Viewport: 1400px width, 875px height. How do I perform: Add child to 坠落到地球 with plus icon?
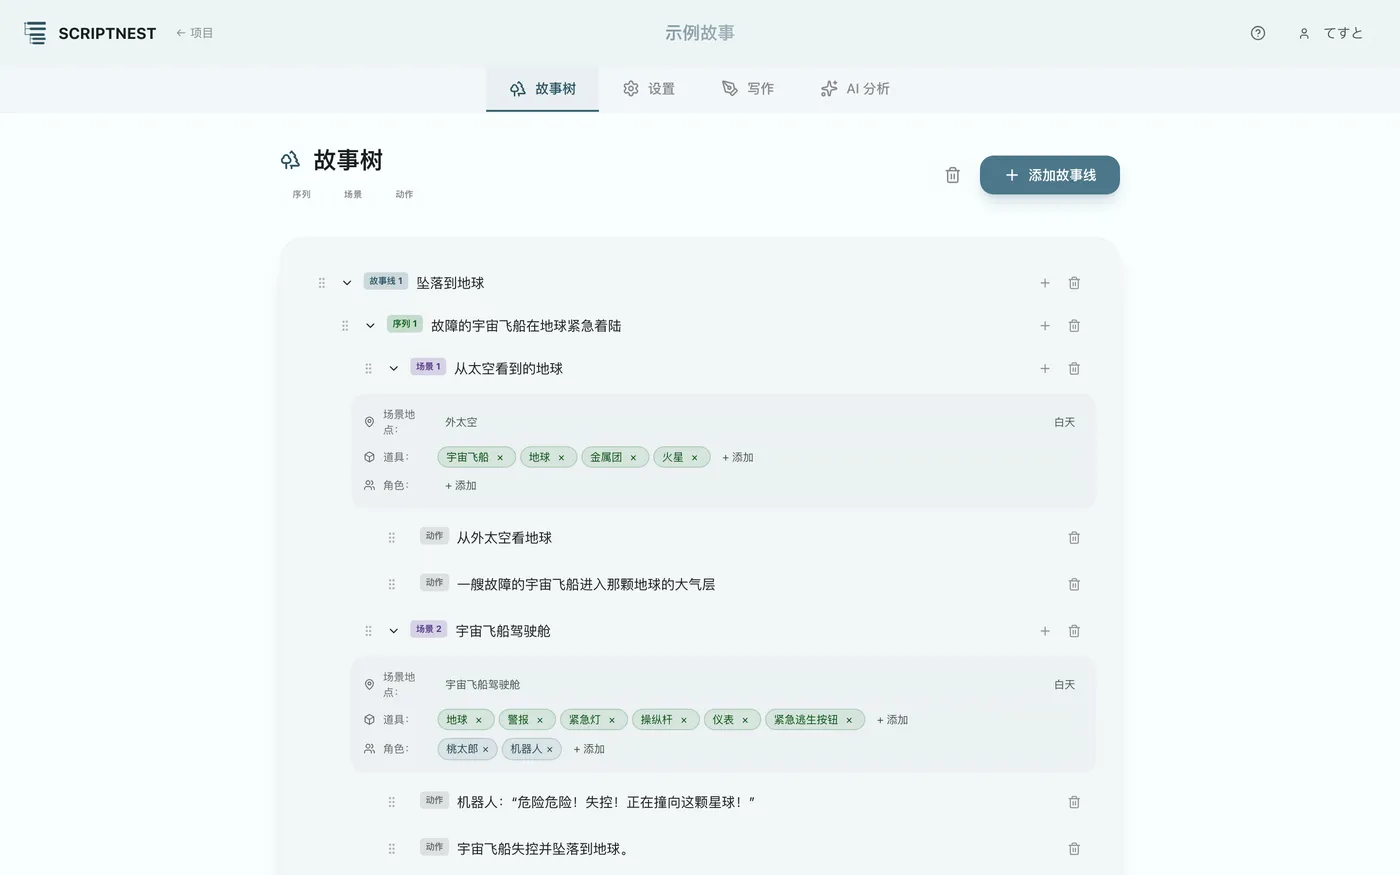(1045, 283)
